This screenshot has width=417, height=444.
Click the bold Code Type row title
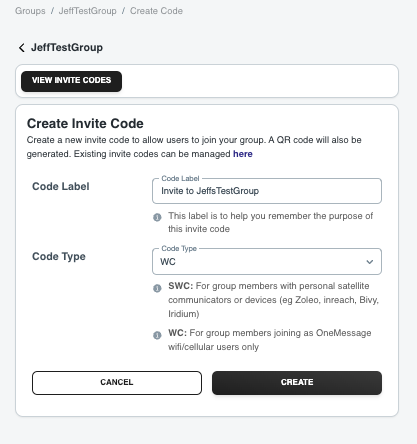[59, 257]
